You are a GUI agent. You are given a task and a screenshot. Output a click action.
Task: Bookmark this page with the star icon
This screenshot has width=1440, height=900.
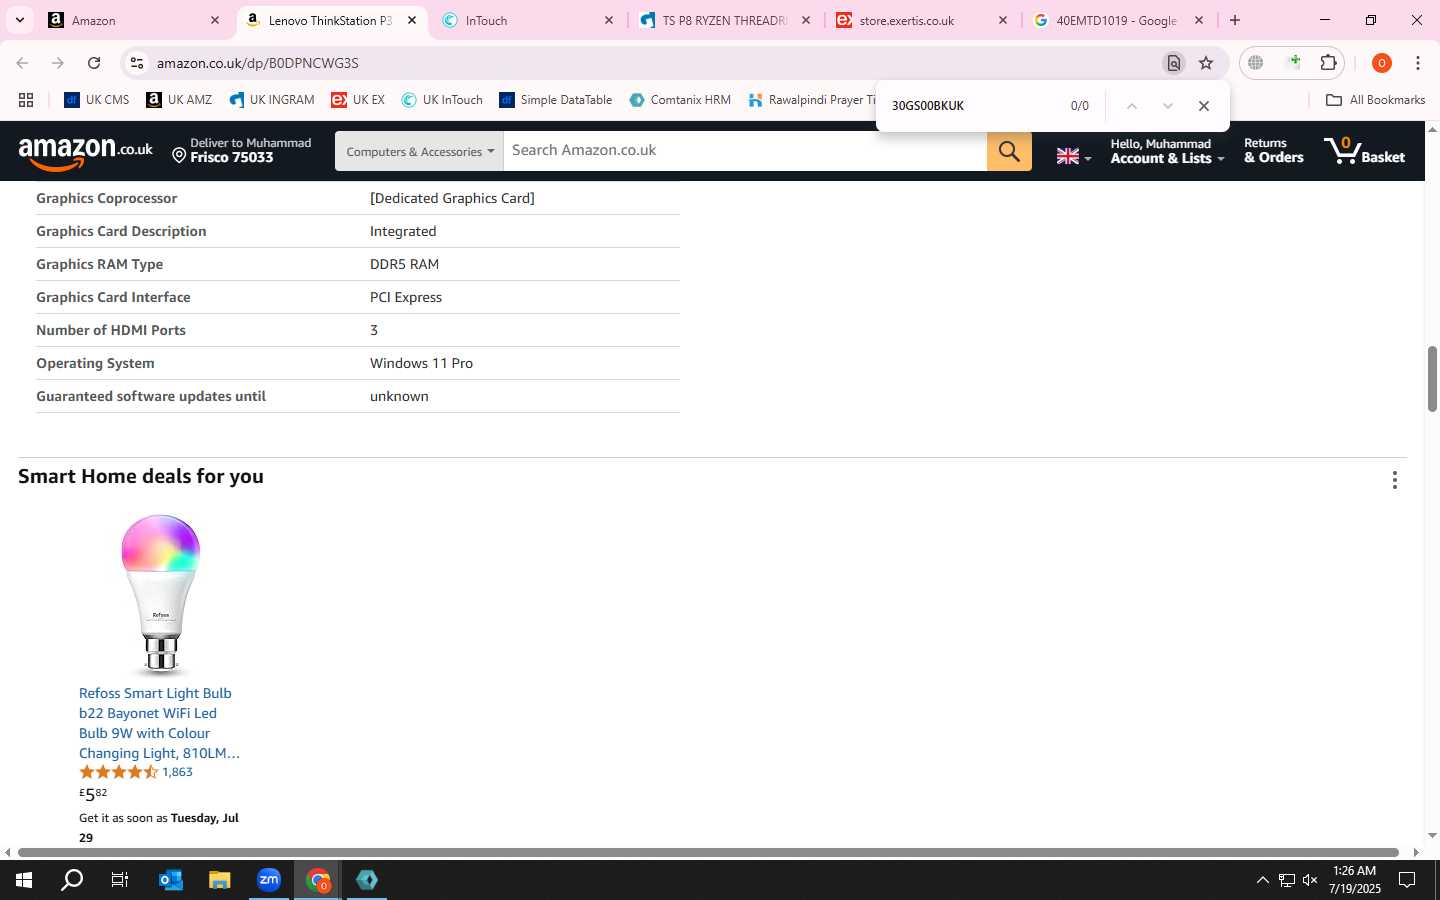1206,63
